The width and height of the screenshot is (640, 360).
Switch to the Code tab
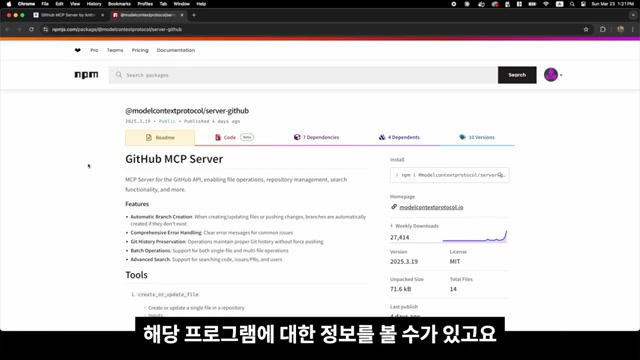[234, 138]
